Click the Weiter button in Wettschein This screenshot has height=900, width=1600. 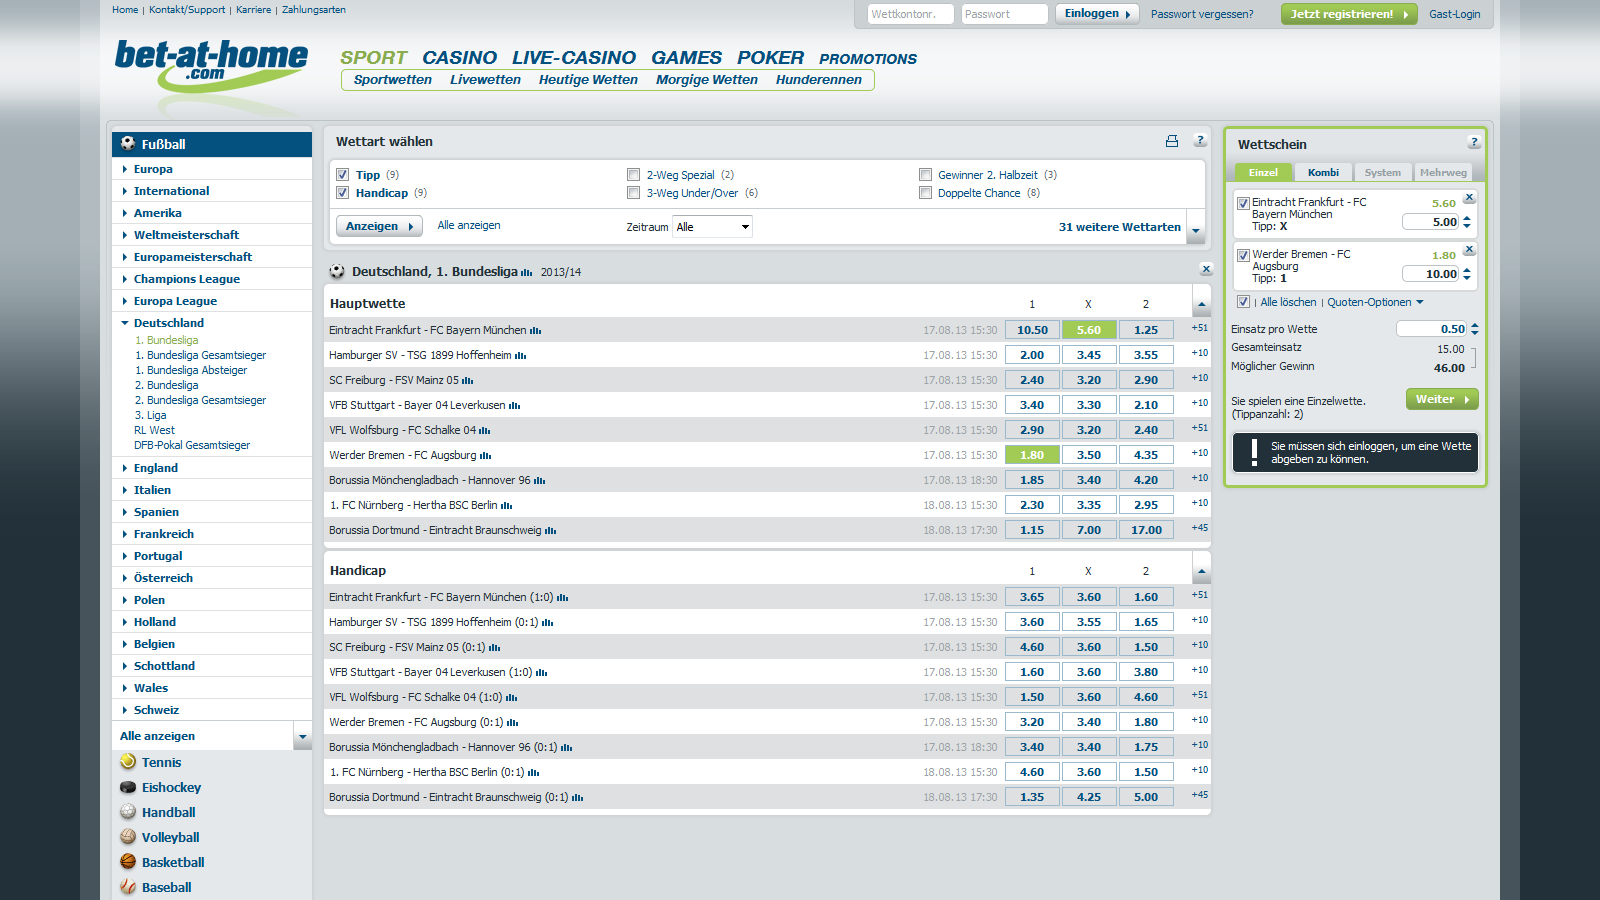pos(1442,399)
